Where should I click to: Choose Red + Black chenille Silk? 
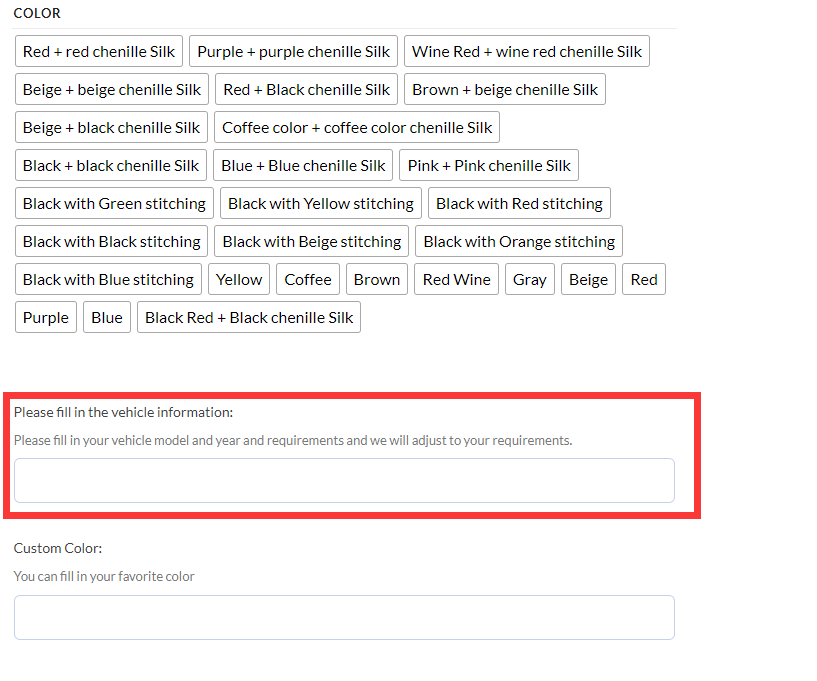(306, 90)
